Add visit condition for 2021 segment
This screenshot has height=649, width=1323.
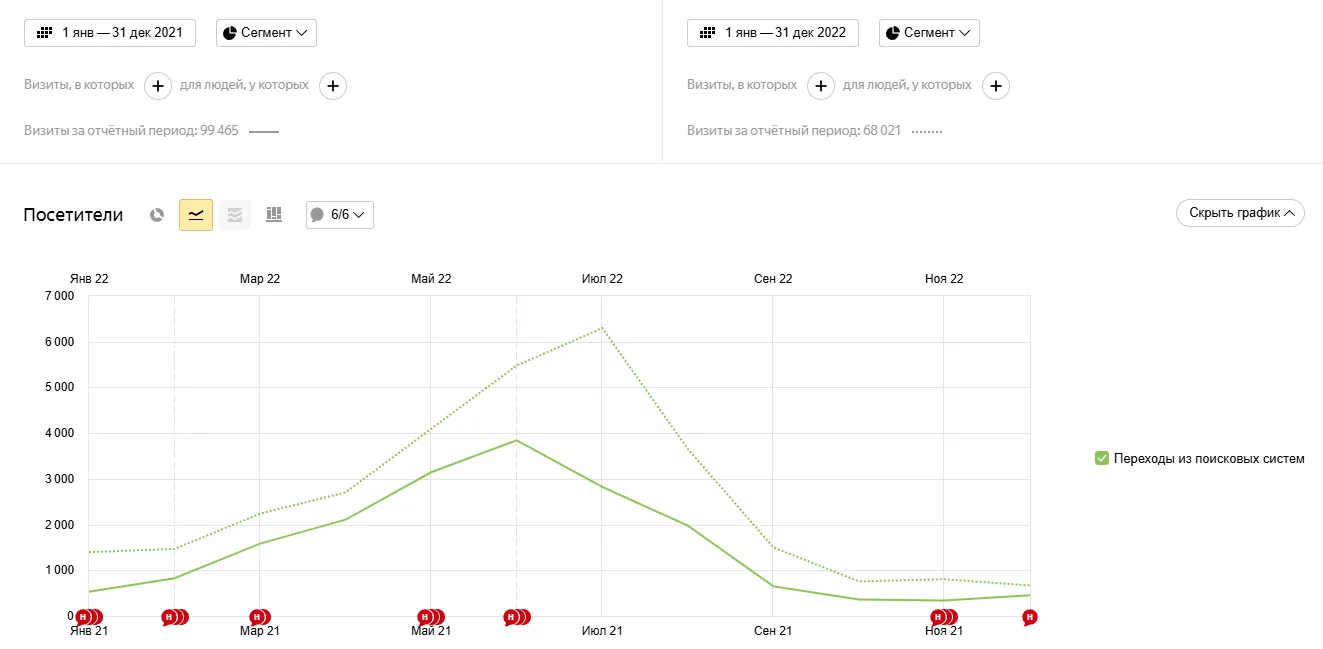click(x=158, y=86)
